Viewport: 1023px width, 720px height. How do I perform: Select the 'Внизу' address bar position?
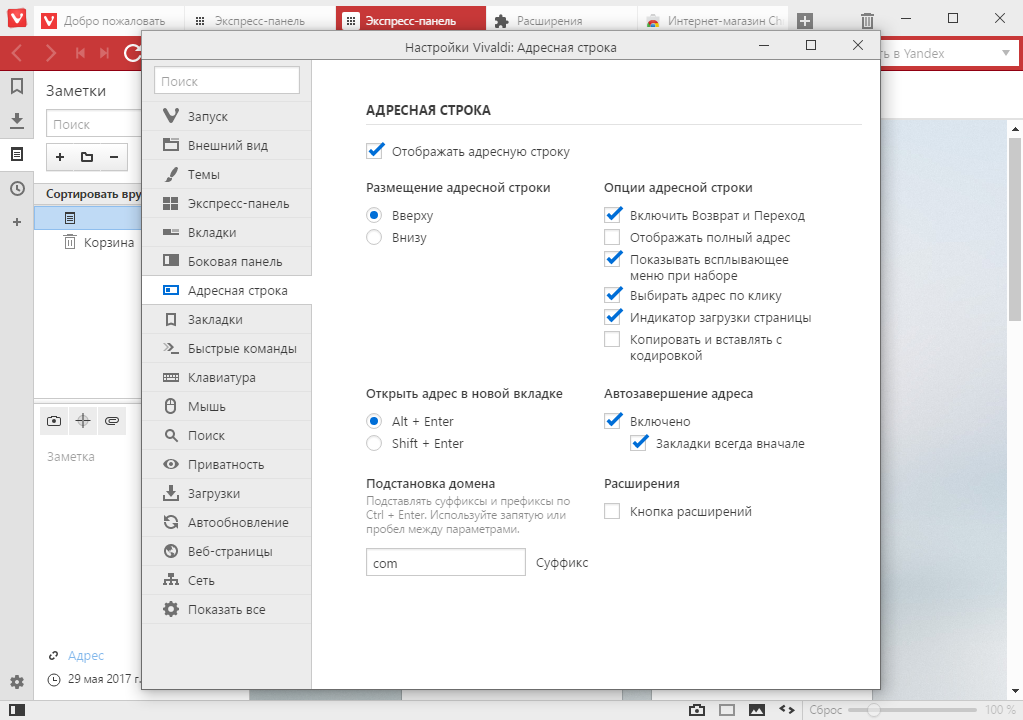(x=374, y=238)
